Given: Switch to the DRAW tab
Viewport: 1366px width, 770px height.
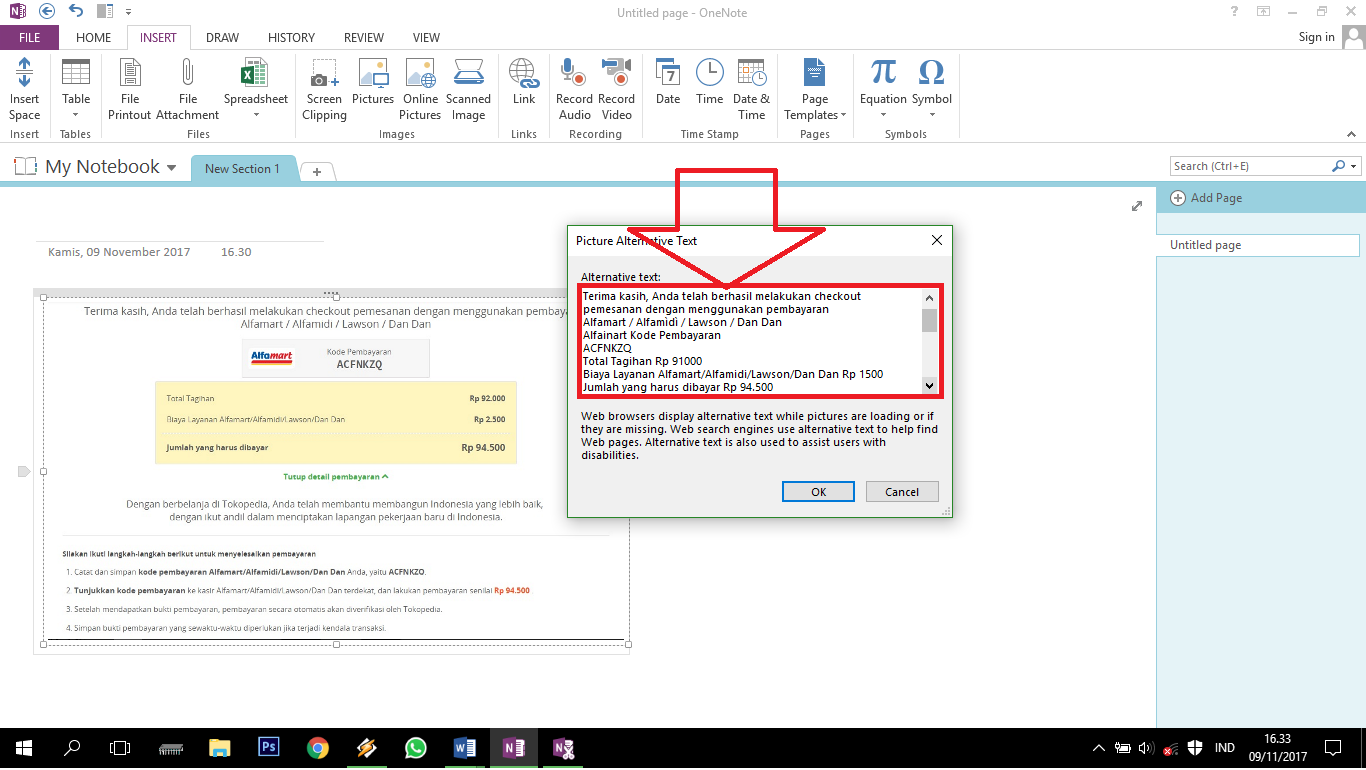Looking at the screenshot, I should [x=222, y=38].
